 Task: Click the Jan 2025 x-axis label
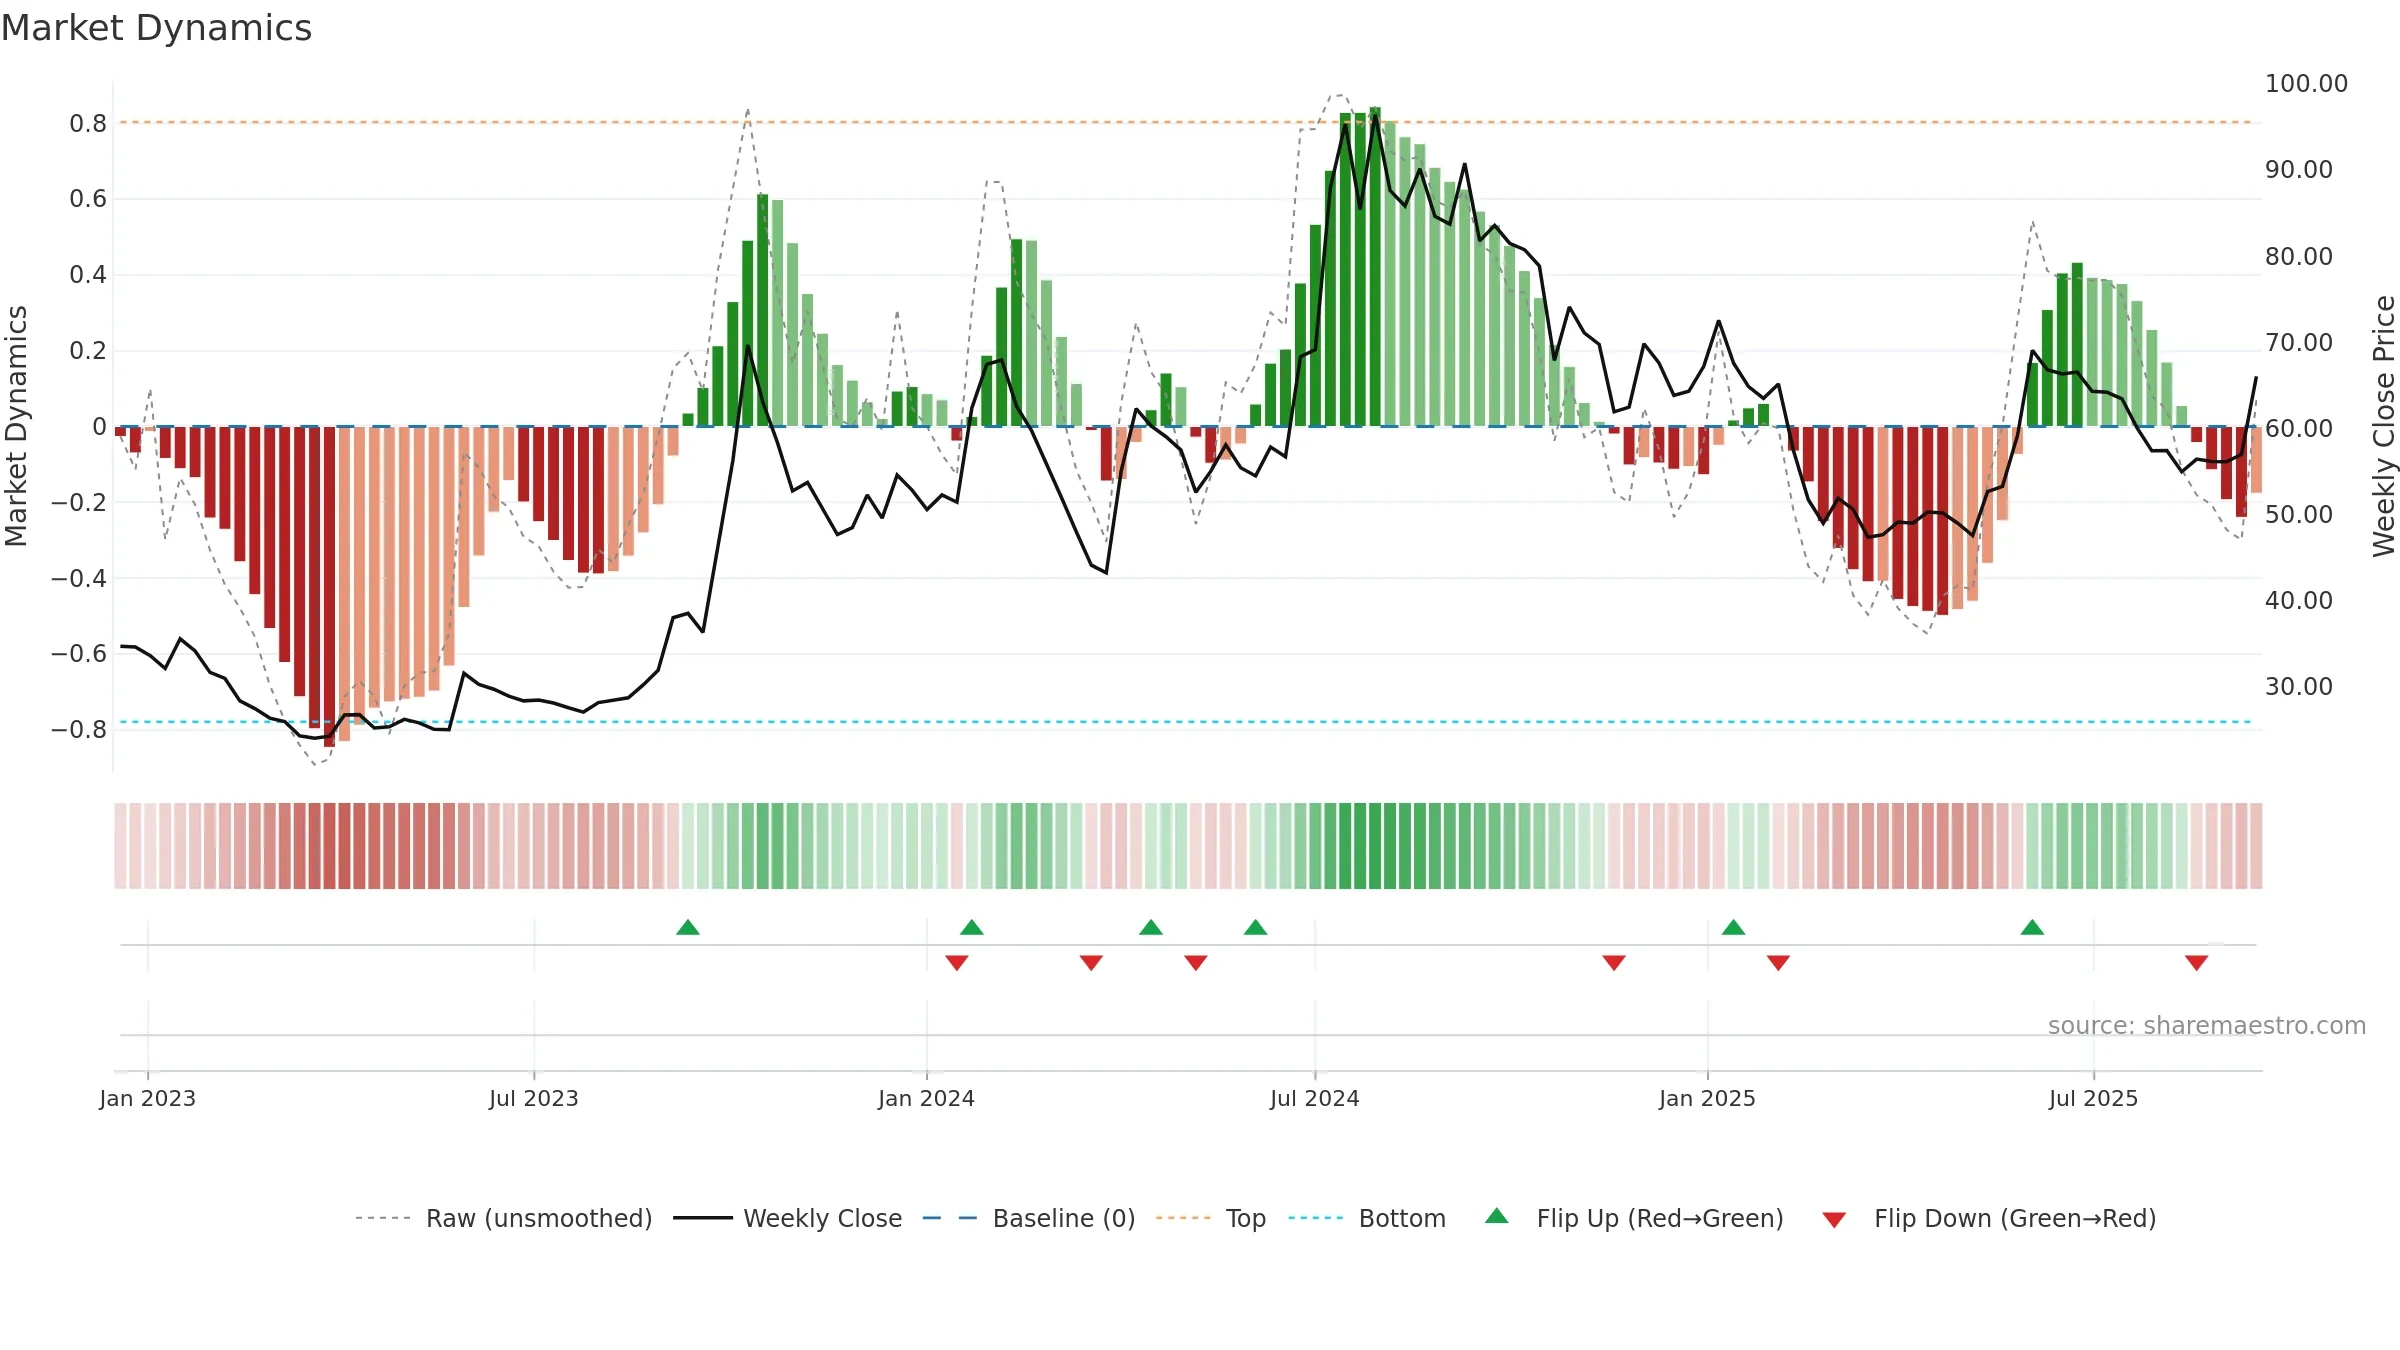(1708, 1098)
